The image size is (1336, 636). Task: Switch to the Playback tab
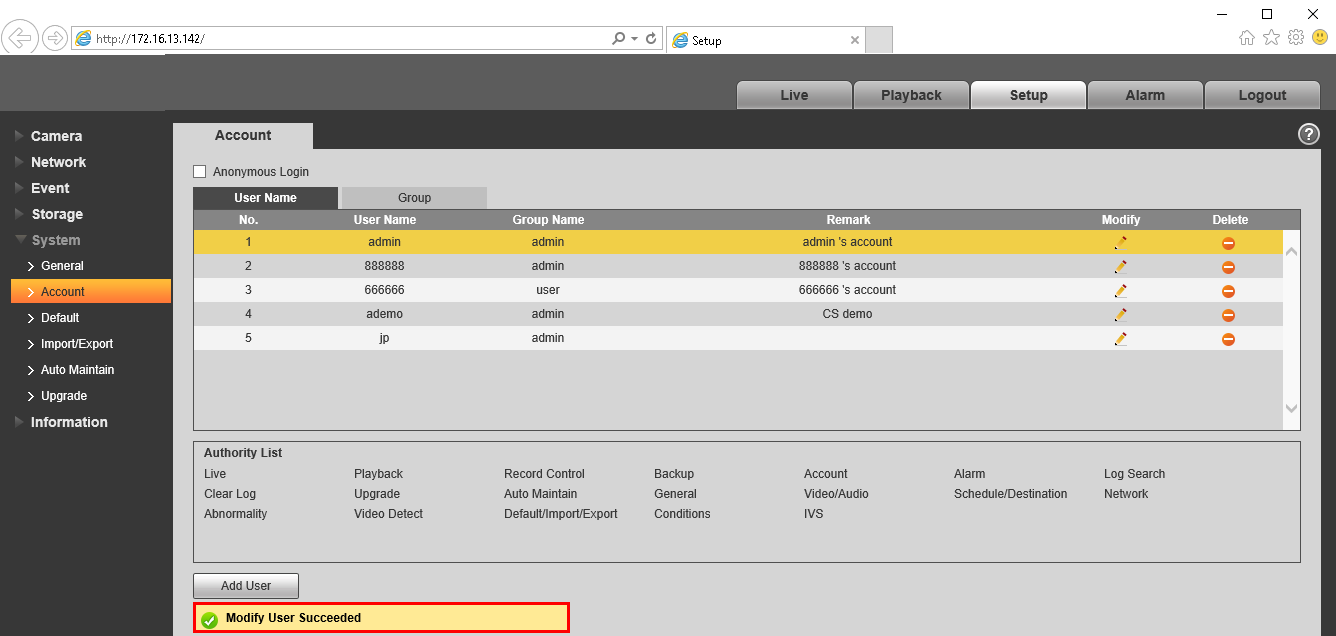911,95
